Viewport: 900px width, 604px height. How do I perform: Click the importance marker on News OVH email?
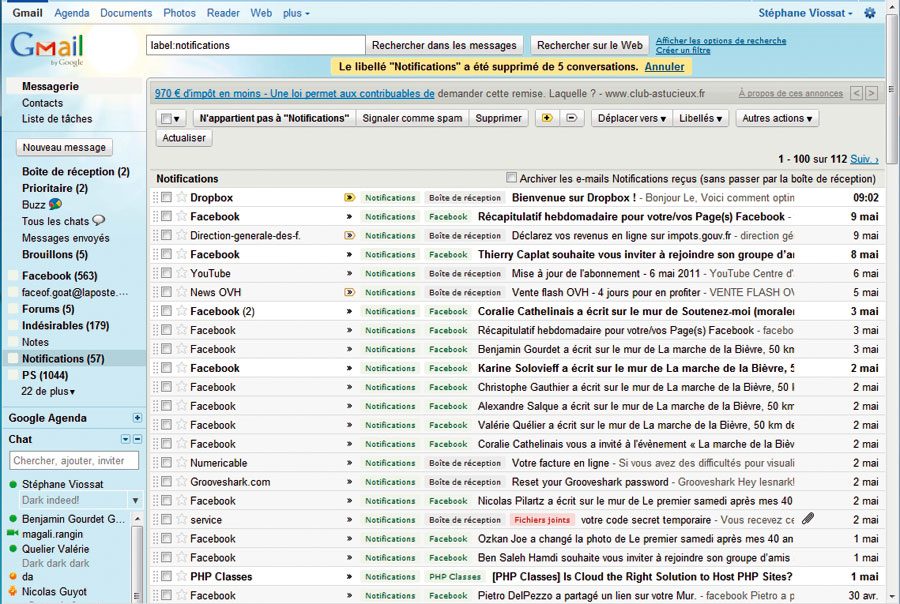pos(349,293)
